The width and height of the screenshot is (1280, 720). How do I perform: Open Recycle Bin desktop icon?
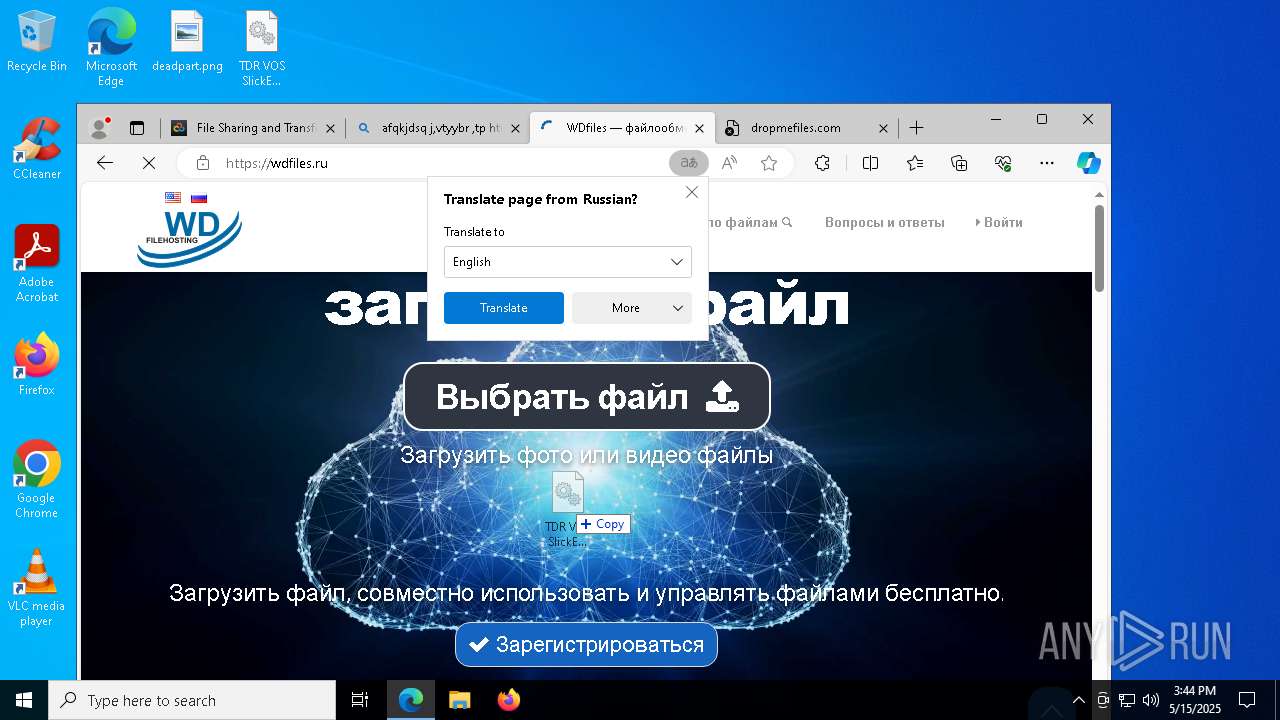[x=37, y=41]
